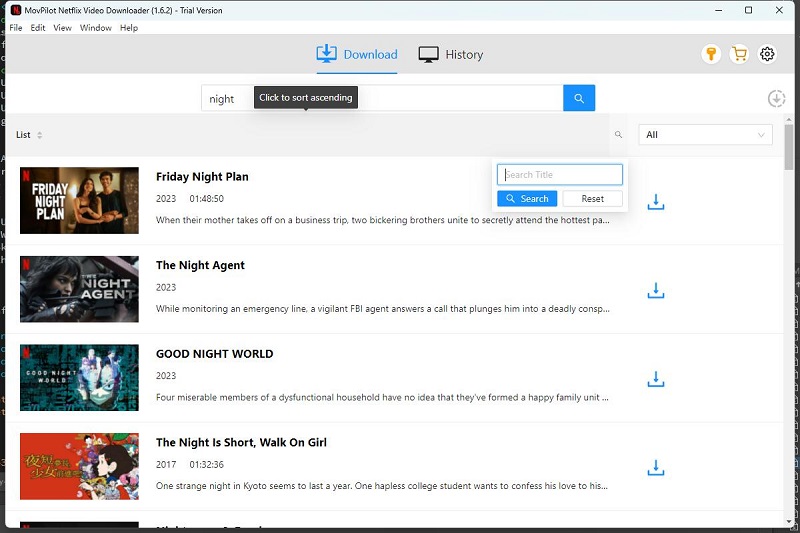Click the 01:48:50 duration text
This screenshot has width=800, height=533.
click(x=207, y=198)
